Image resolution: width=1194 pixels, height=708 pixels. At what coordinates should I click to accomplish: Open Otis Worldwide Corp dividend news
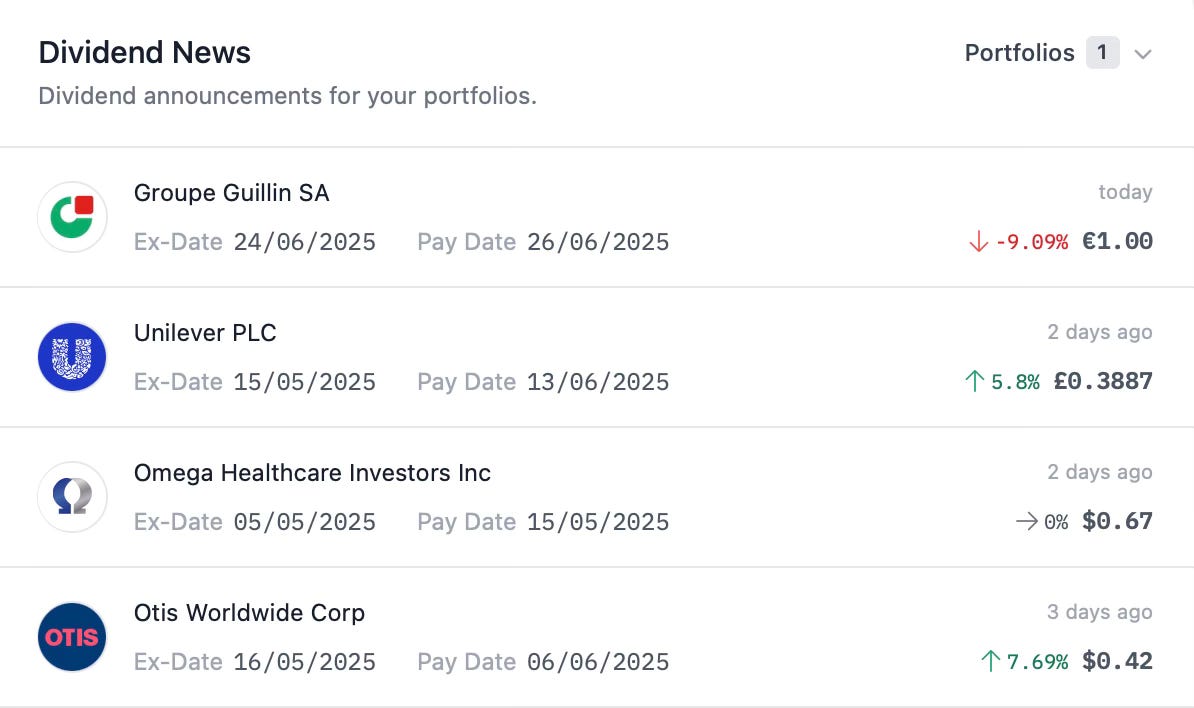597,637
